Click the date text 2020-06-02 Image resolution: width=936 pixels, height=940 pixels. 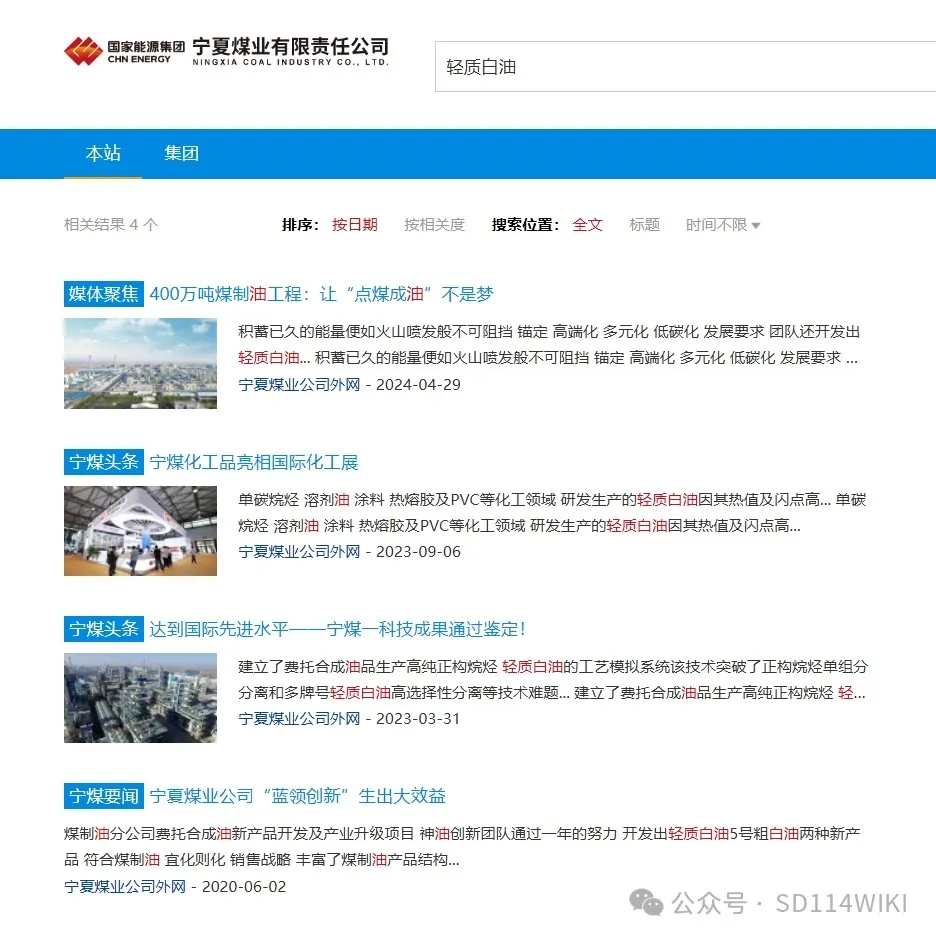coord(244,886)
